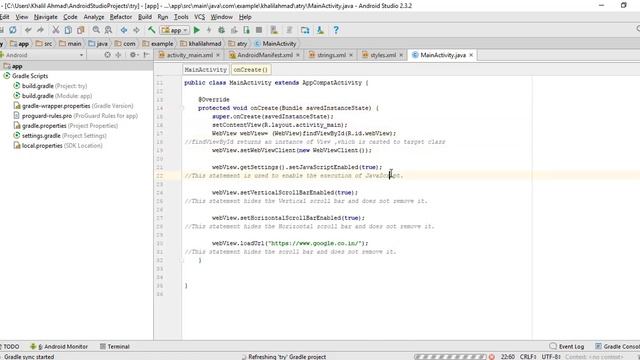The width and height of the screenshot is (640, 360).
Task: Open the Help menu
Action: (245, 17)
